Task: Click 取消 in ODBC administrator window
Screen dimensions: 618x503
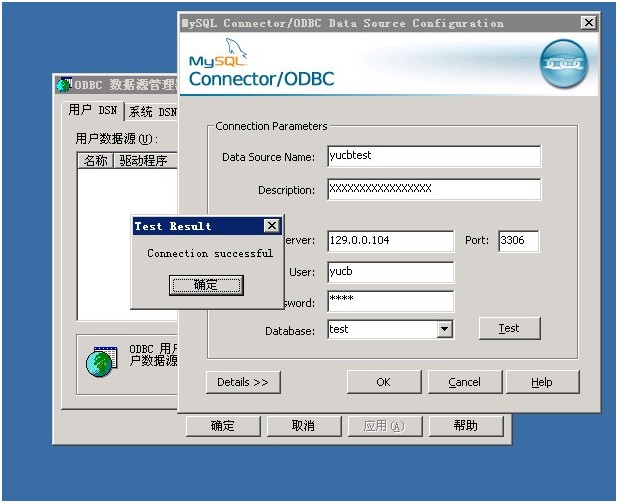Action: 304,426
